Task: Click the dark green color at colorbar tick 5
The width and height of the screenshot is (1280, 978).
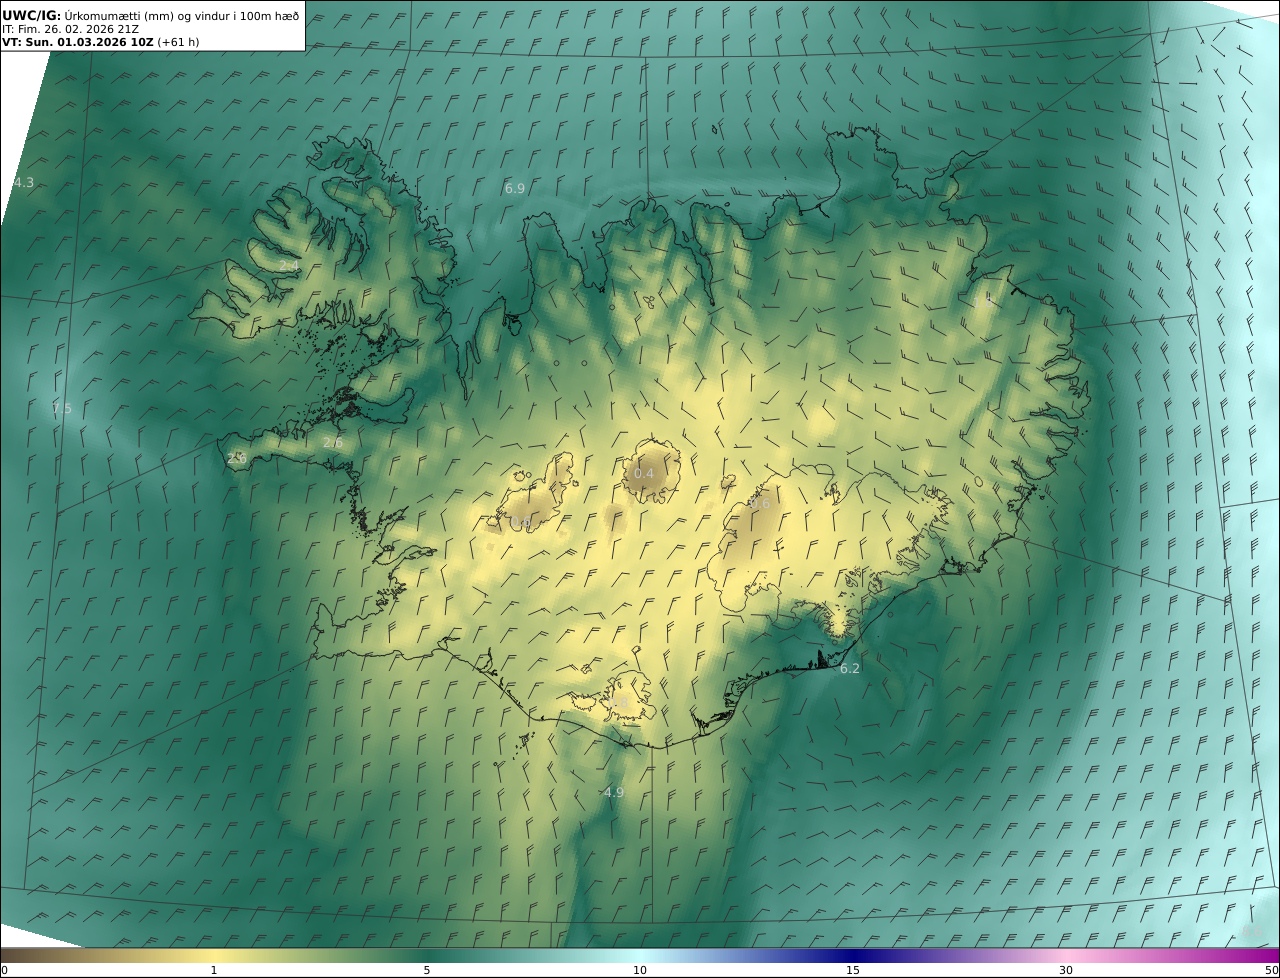Action: pos(427,955)
